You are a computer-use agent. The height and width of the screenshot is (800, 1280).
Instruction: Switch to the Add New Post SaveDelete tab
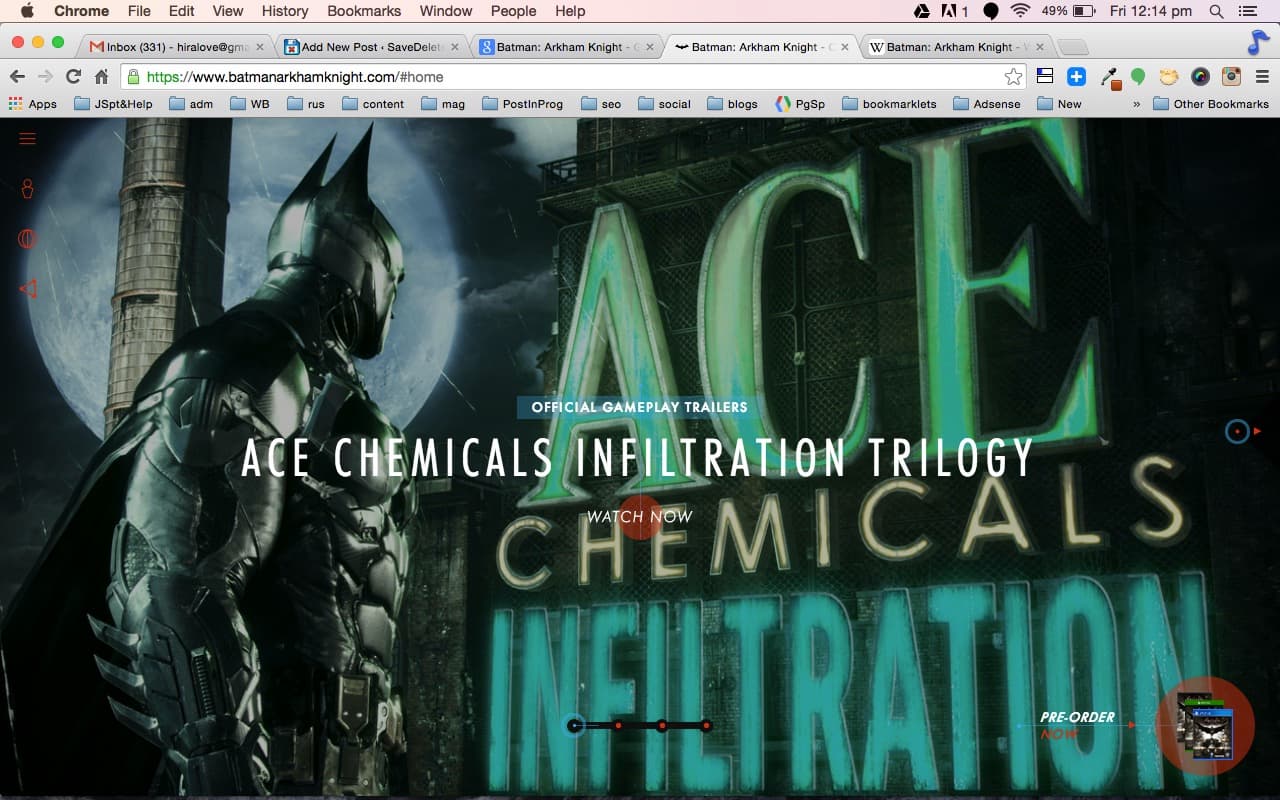370,47
